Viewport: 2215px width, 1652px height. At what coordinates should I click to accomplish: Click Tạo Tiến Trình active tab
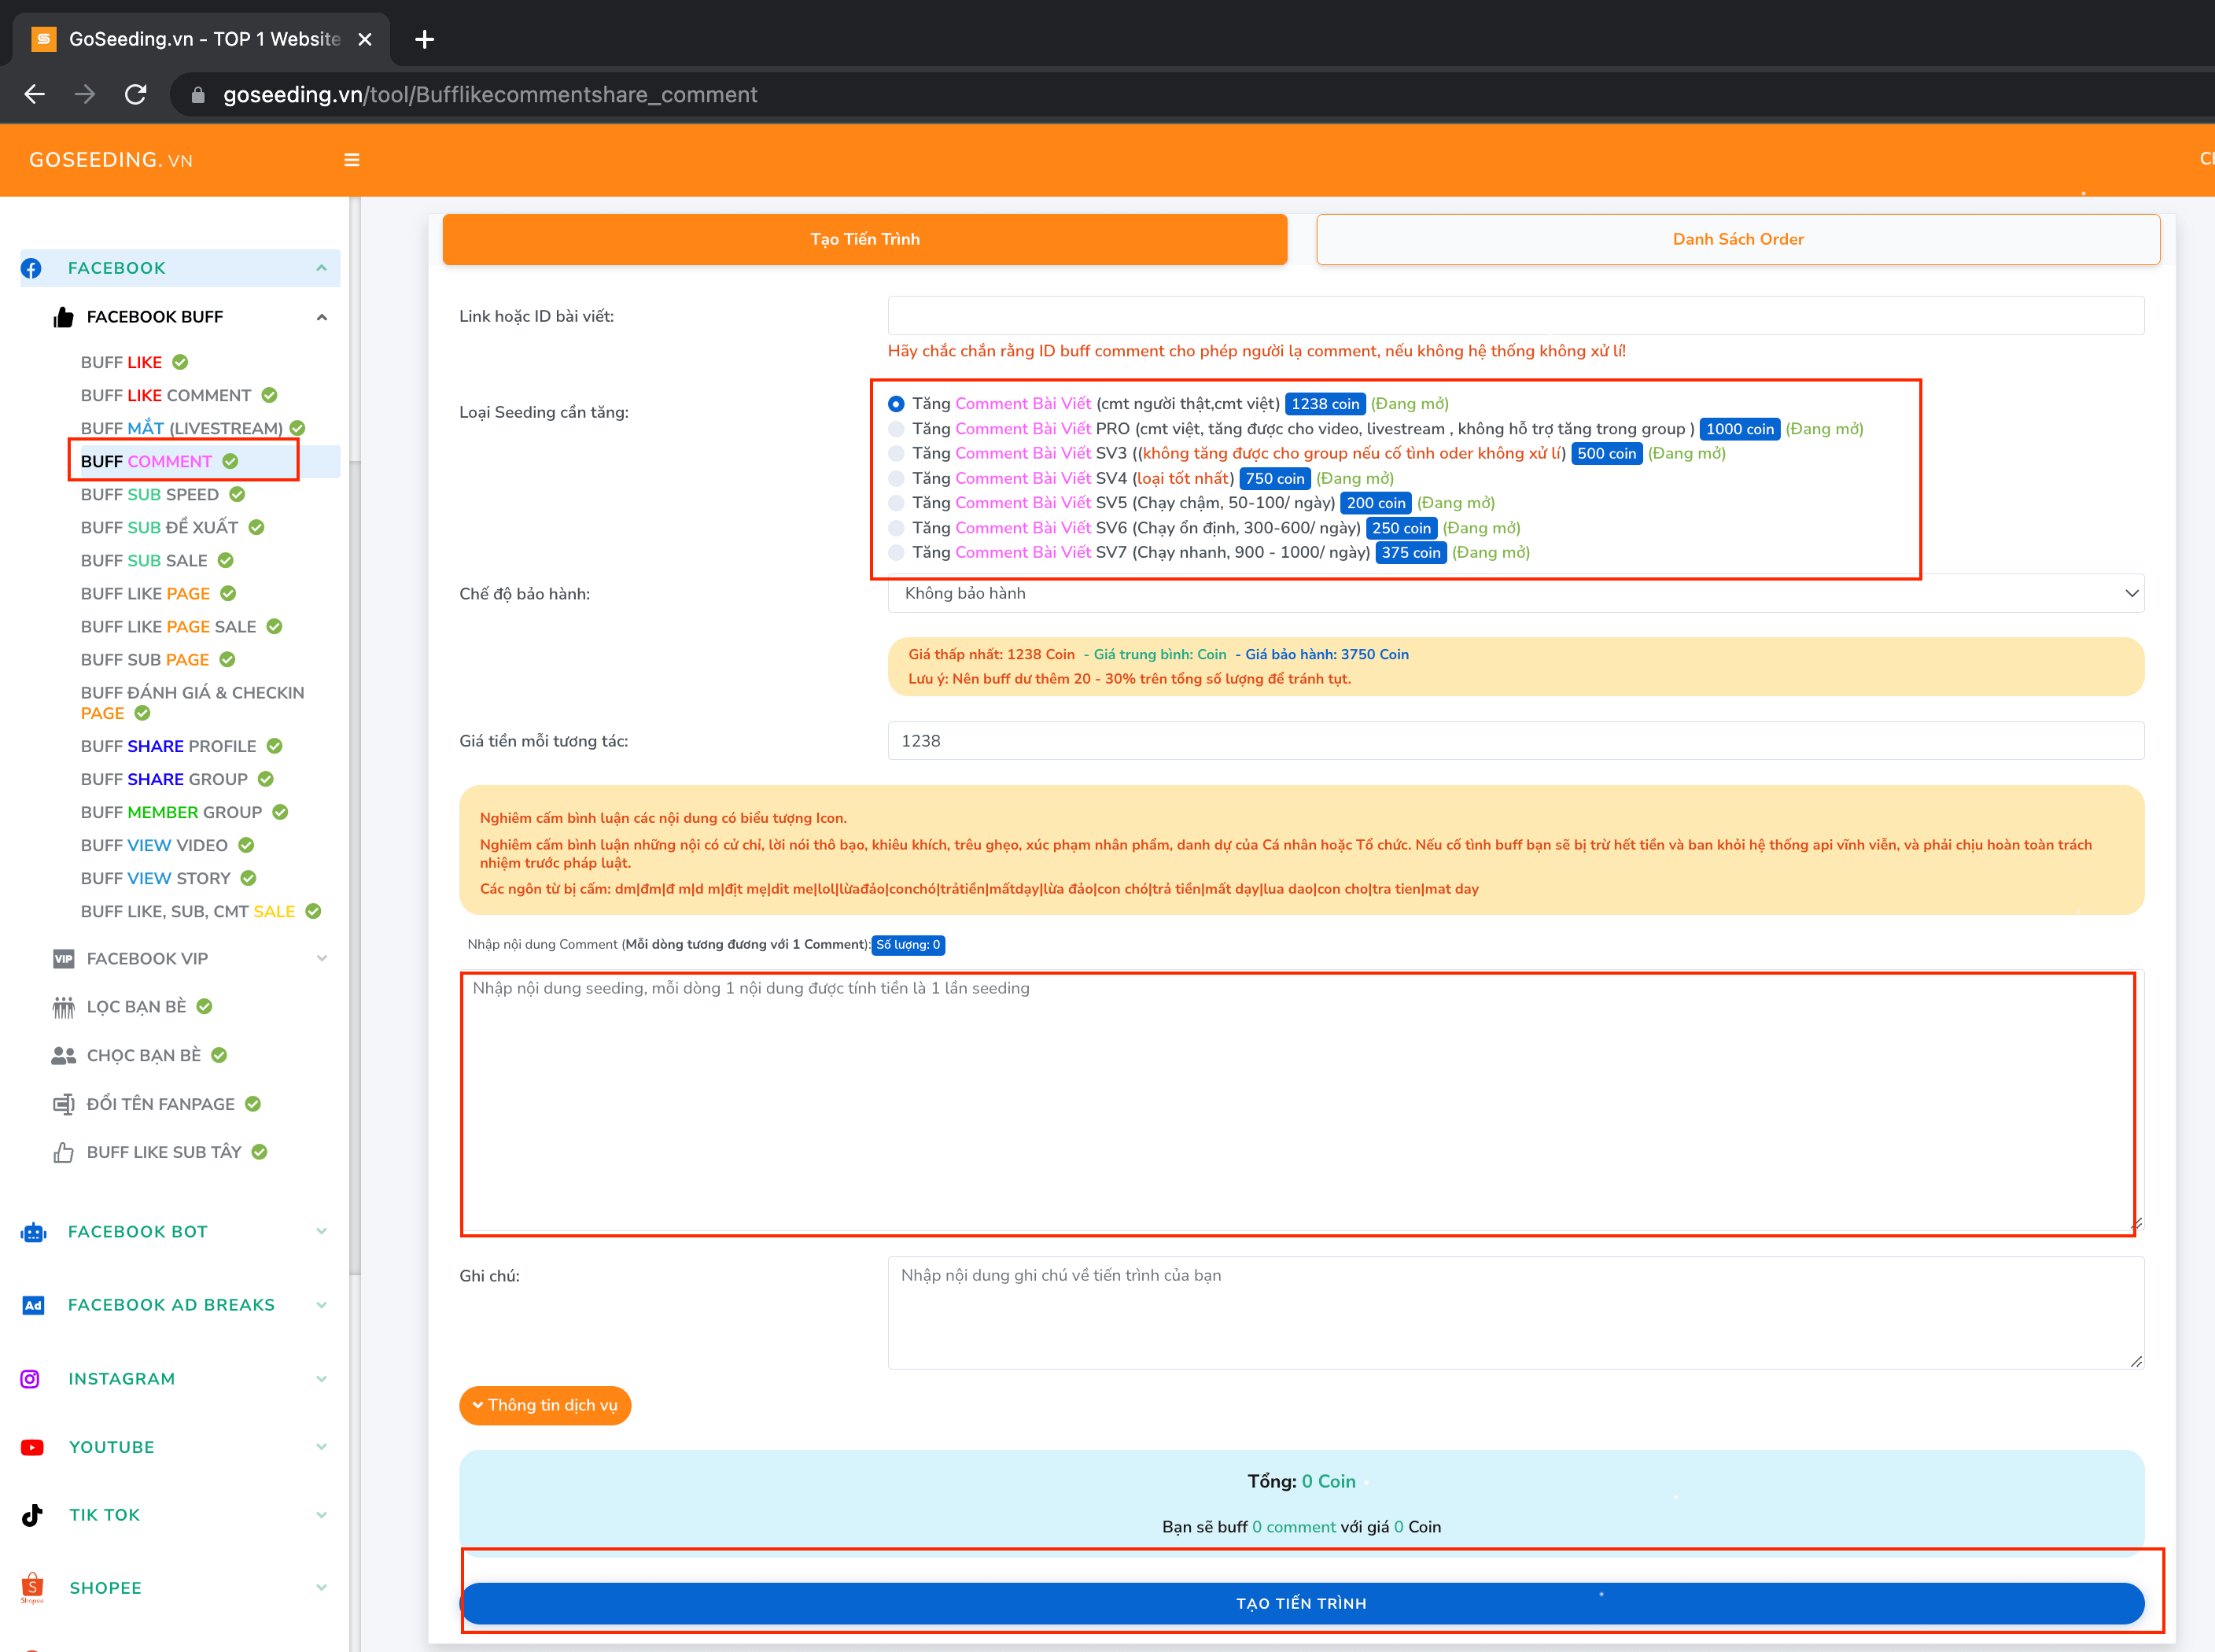pos(864,238)
